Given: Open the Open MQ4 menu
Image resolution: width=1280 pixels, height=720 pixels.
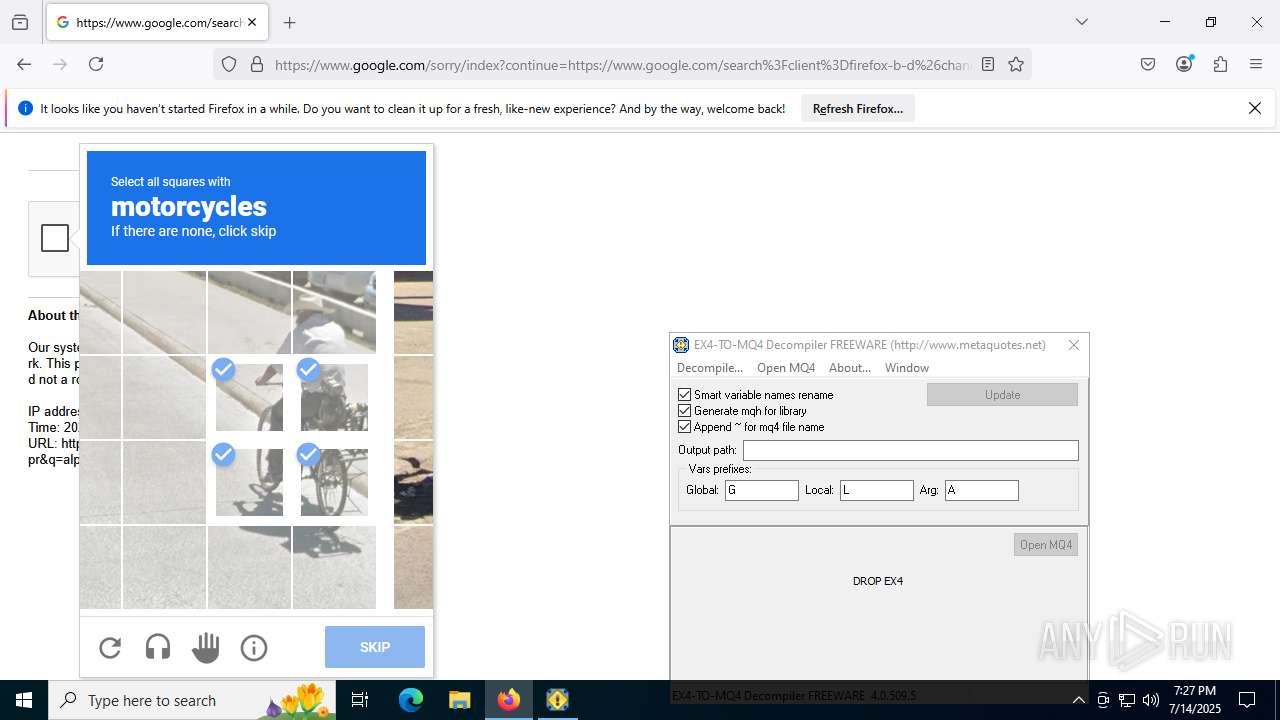Looking at the screenshot, I should (786, 368).
